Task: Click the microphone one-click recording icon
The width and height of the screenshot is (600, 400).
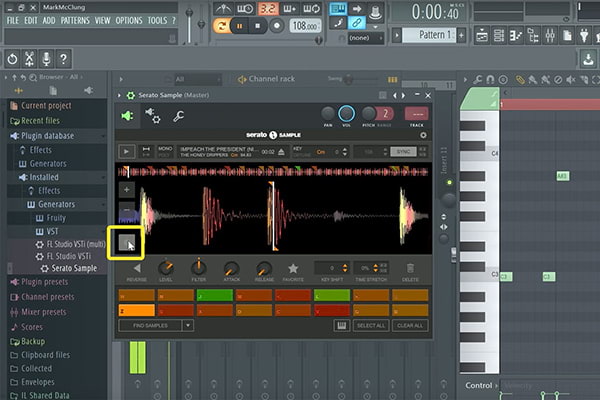Action: 46,59
